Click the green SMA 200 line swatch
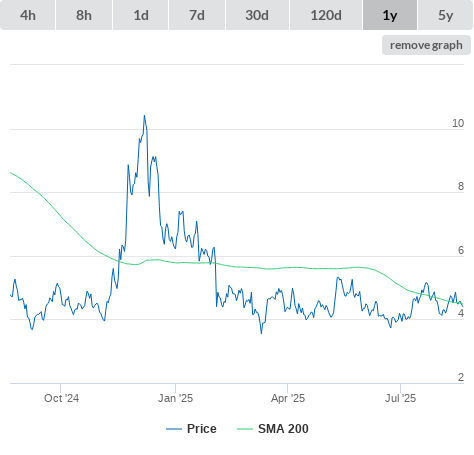474x455 pixels. (x=245, y=429)
